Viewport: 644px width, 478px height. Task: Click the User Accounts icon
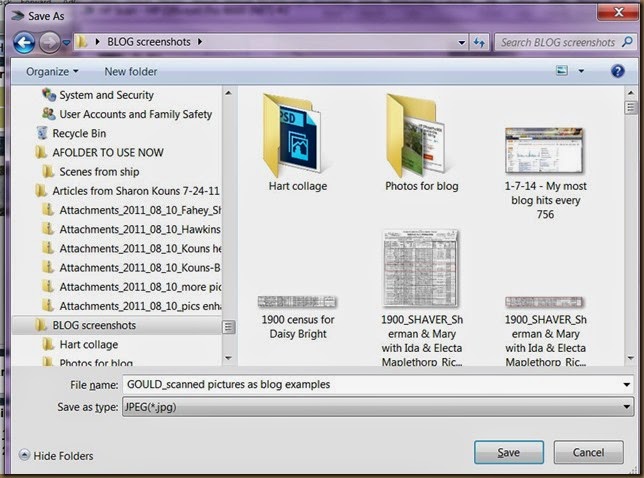click(49, 114)
